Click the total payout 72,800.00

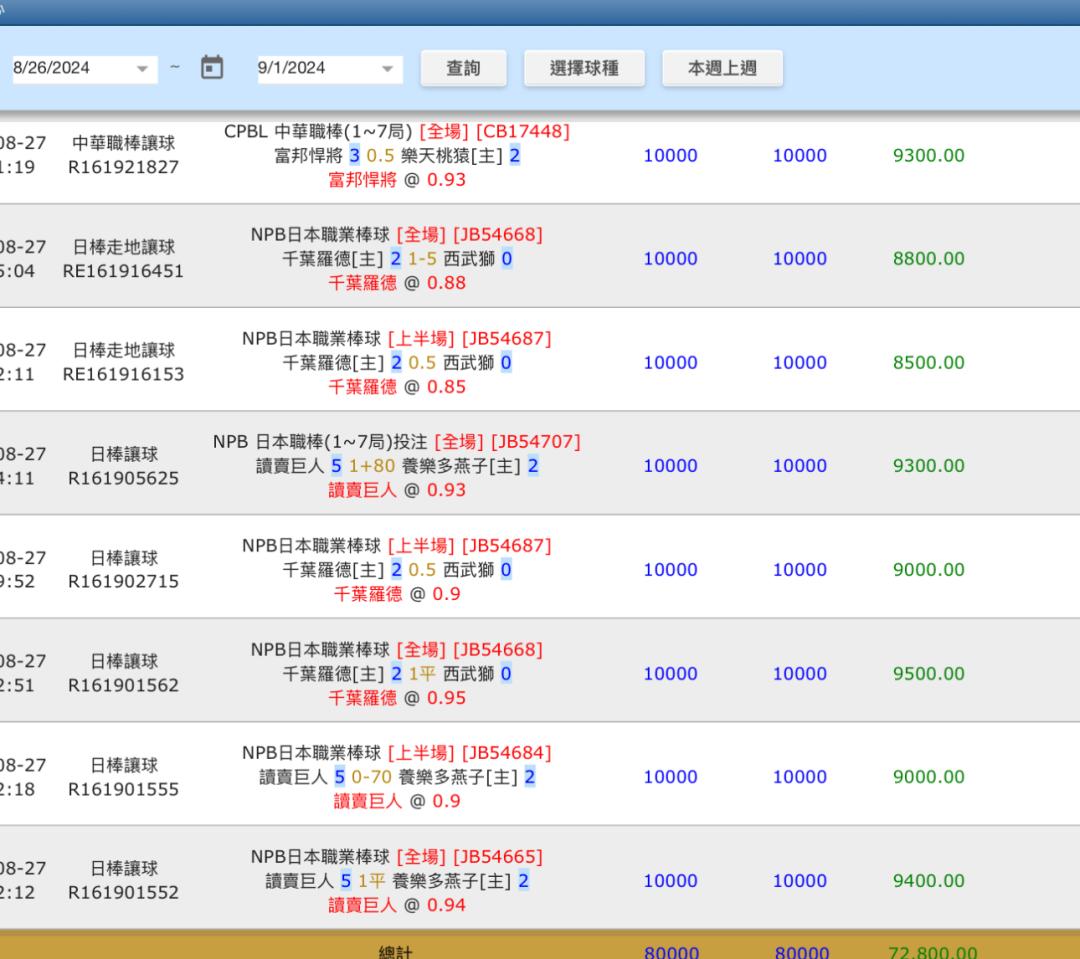[x=933, y=952]
